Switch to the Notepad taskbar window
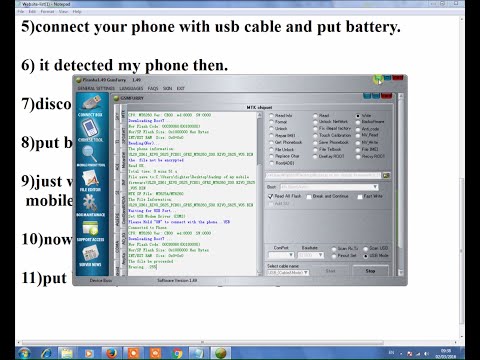The height and width of the screenshot is (360, 480). tap(198, 353)
